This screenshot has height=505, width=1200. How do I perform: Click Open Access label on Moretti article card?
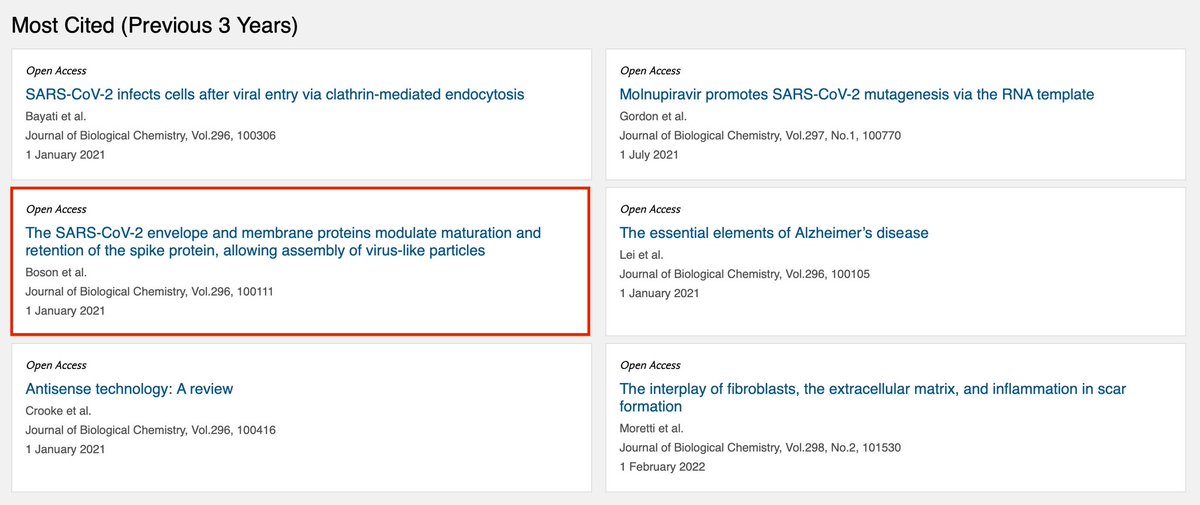point(650,365)
